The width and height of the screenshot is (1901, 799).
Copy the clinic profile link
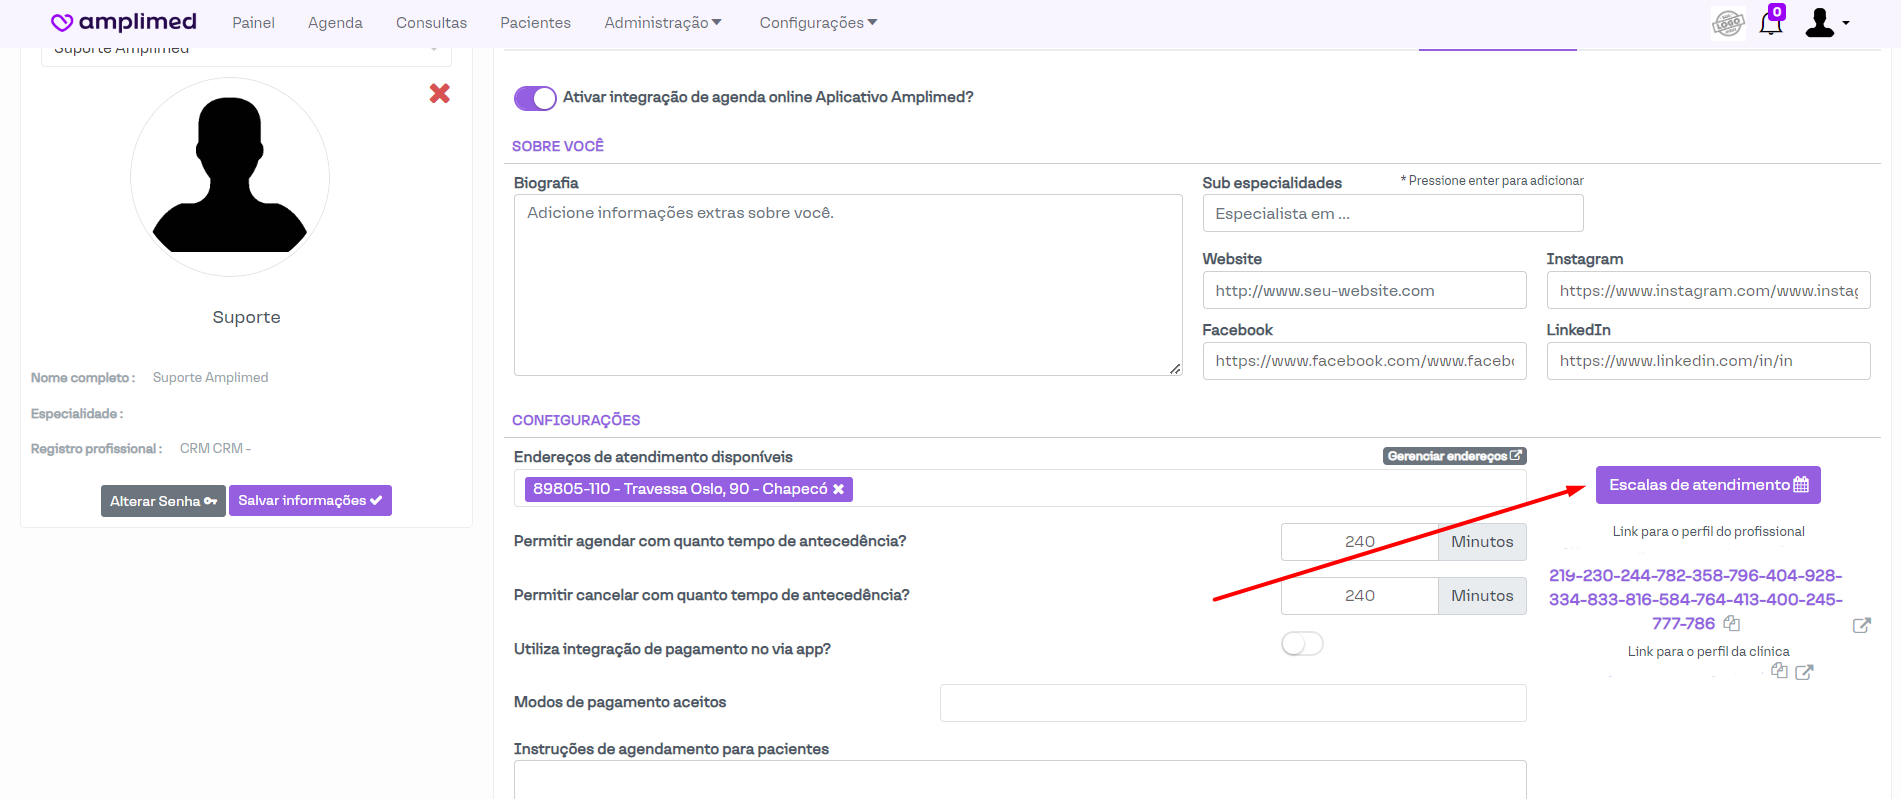1779,671
